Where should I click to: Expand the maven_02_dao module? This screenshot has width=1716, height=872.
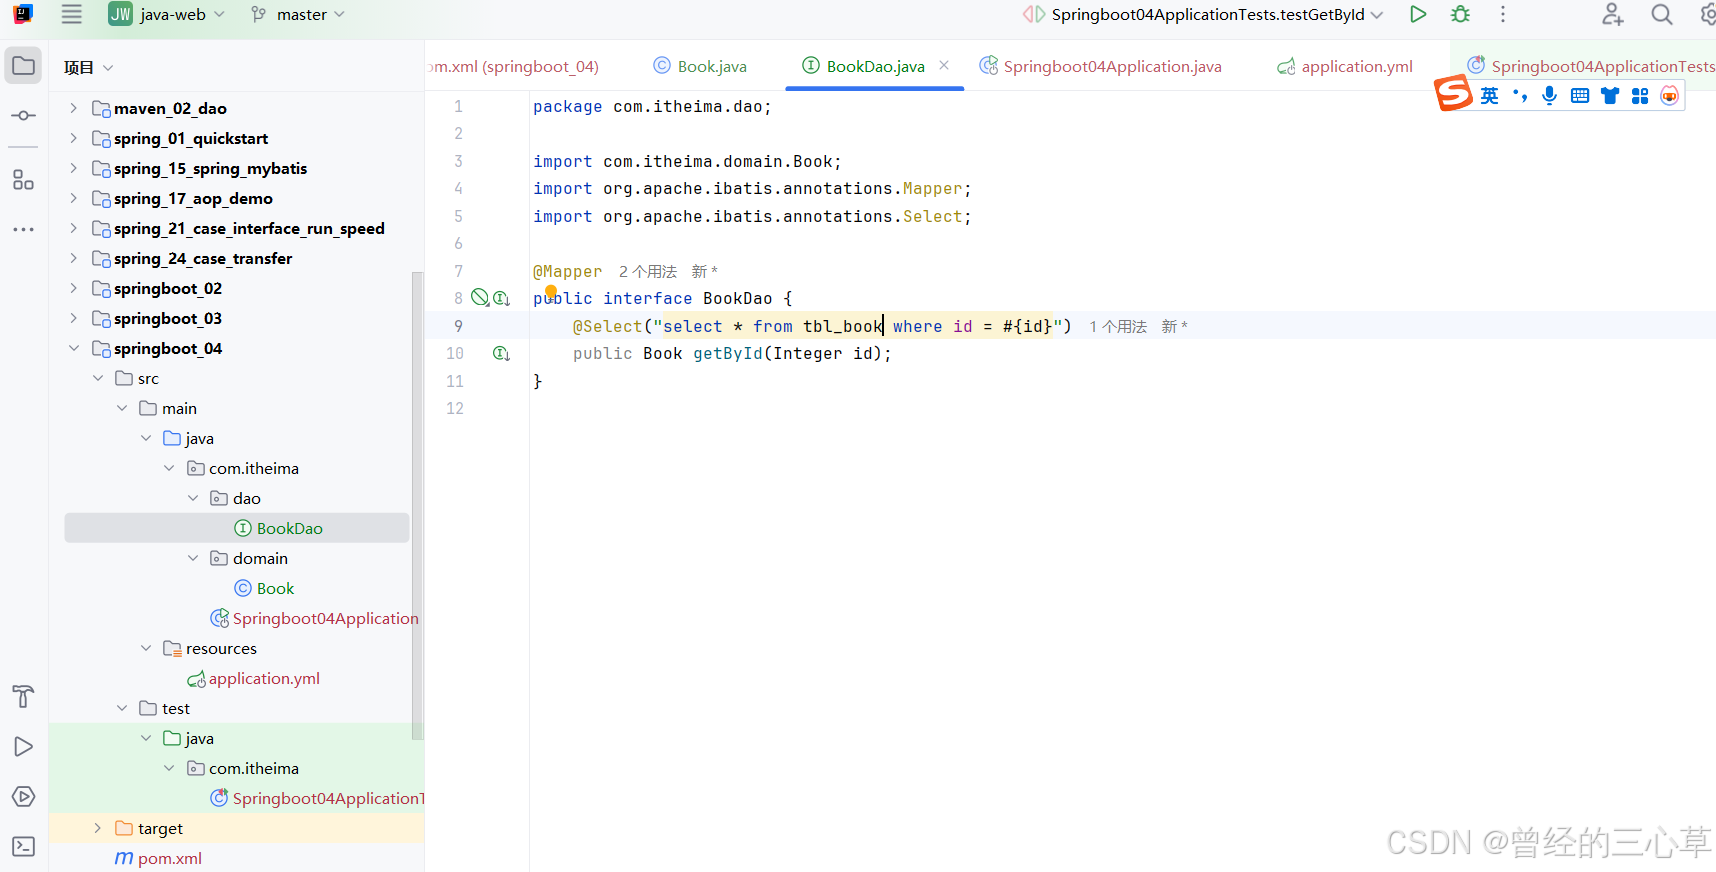click(x=73, y=108)
